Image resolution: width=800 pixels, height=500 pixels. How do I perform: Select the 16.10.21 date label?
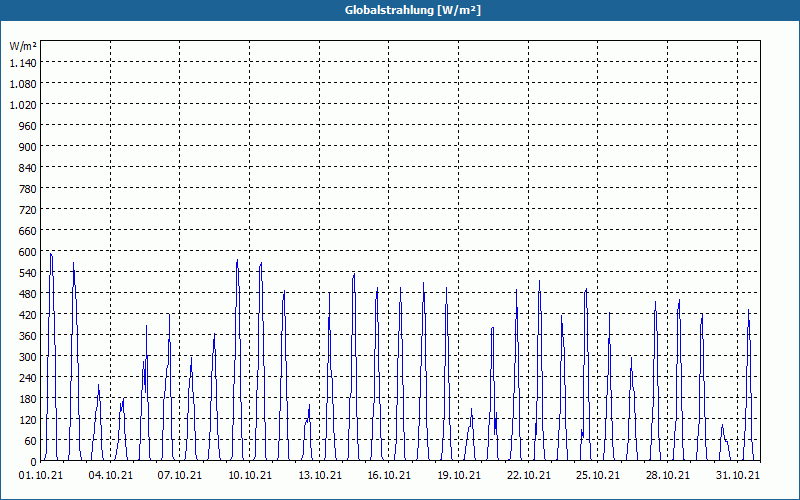tap(389, 476)
